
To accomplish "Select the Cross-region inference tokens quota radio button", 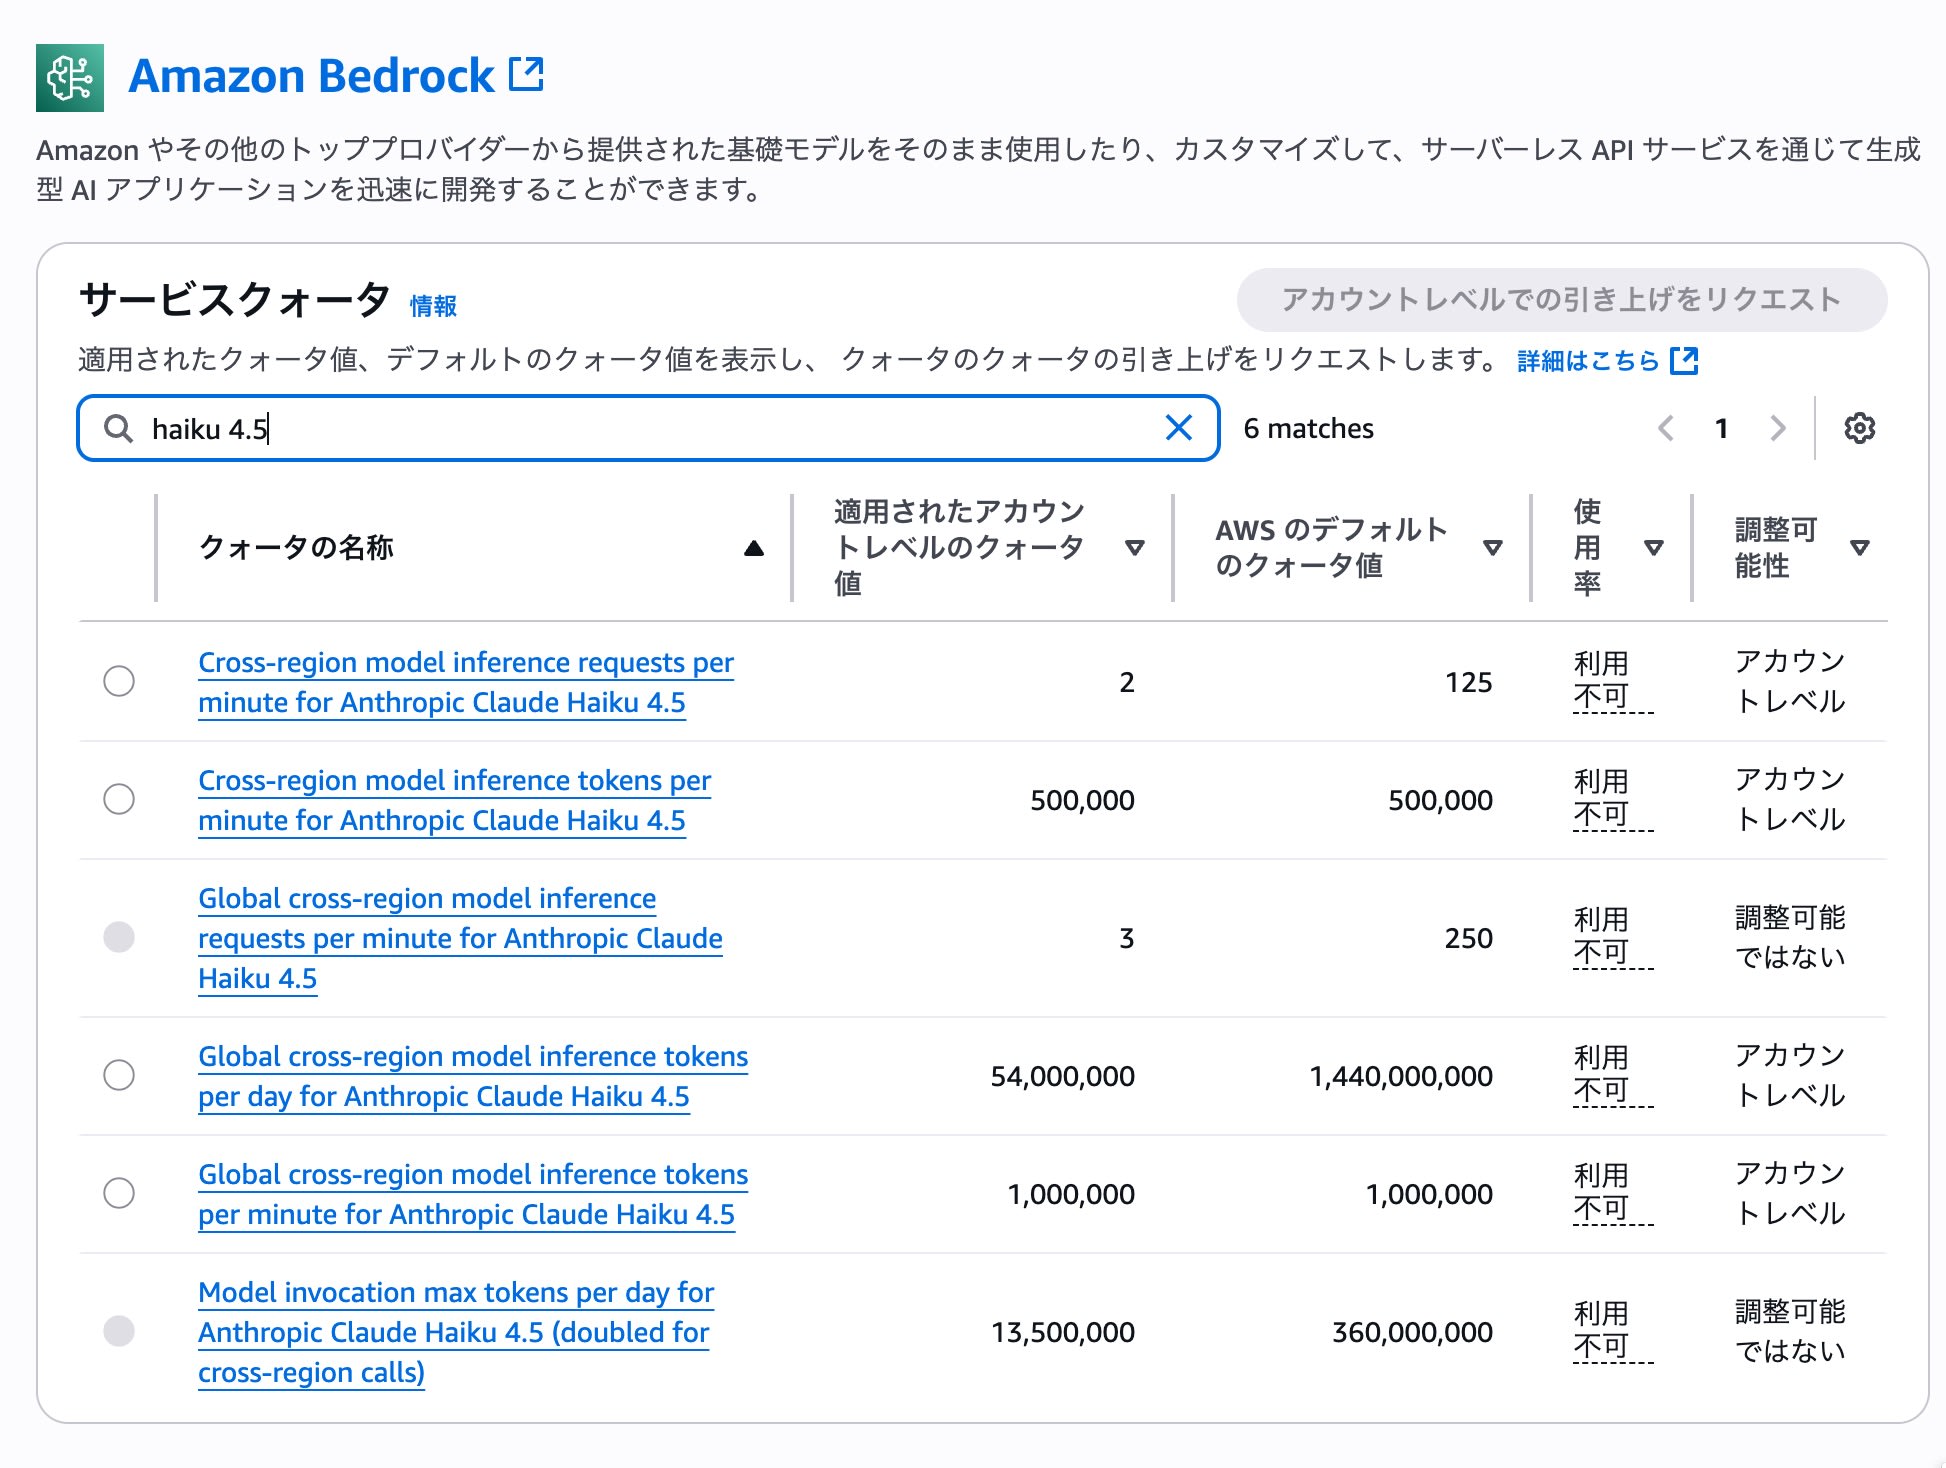I will 120,800.
